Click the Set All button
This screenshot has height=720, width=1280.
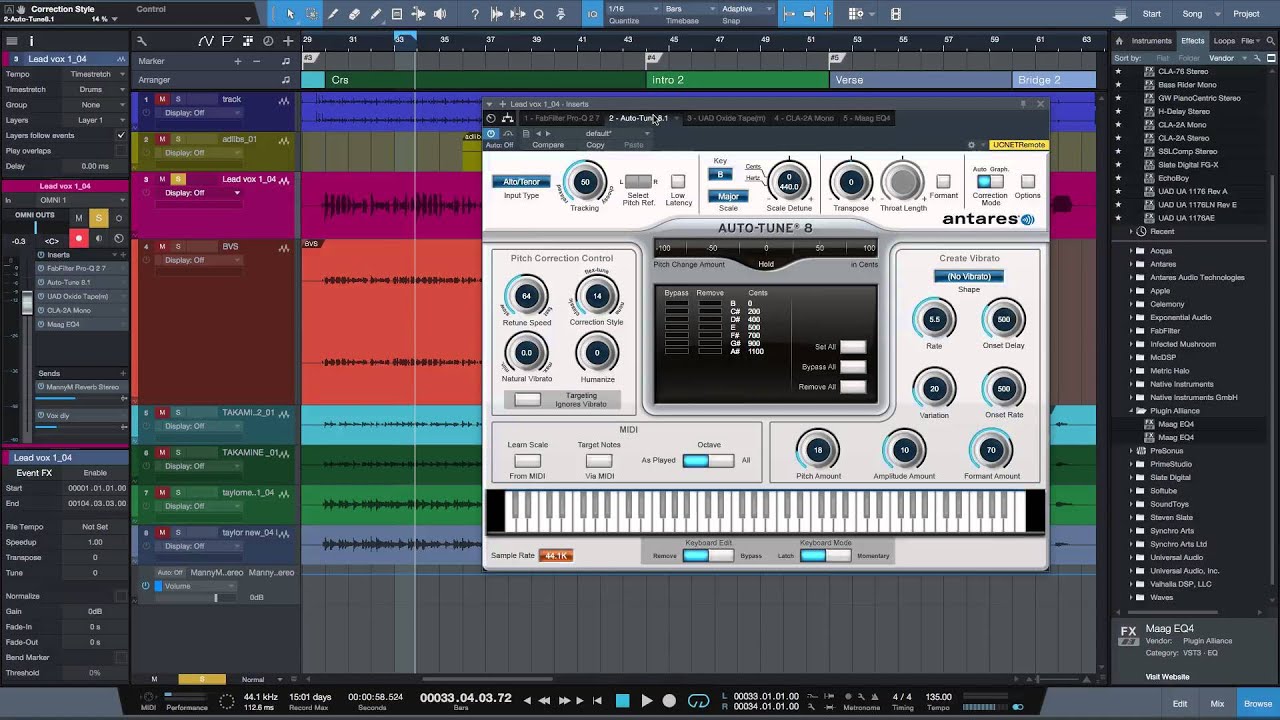pyautogui.click(x=853, y=347)
